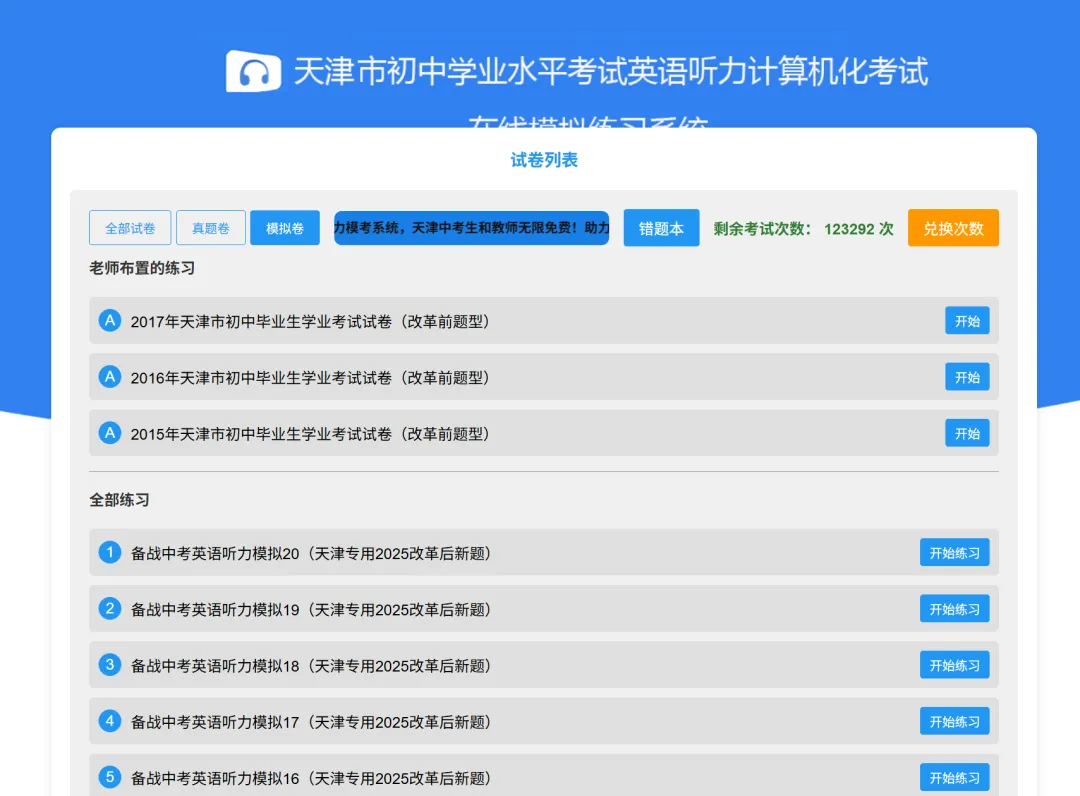Start the 2016 exam via its 开始 button
1080x796 pixels.
pyautogui.click(x=966, y=377)
